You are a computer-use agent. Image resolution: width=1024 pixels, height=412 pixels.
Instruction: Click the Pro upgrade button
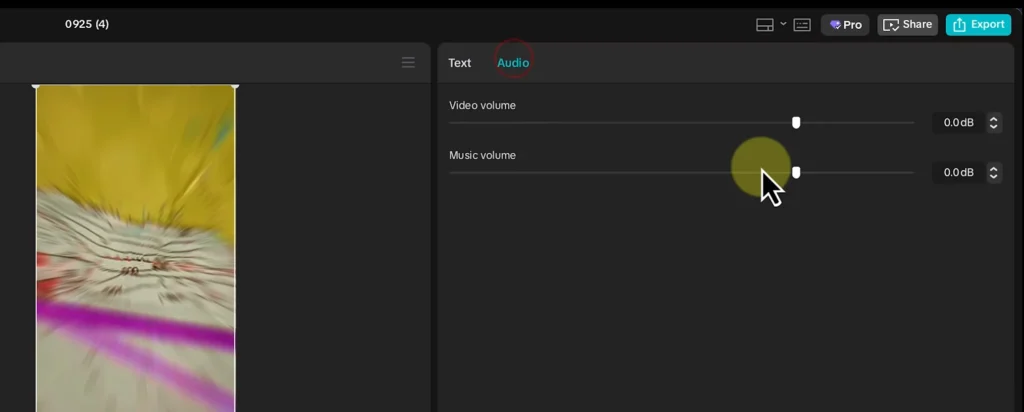coord(846,25)
